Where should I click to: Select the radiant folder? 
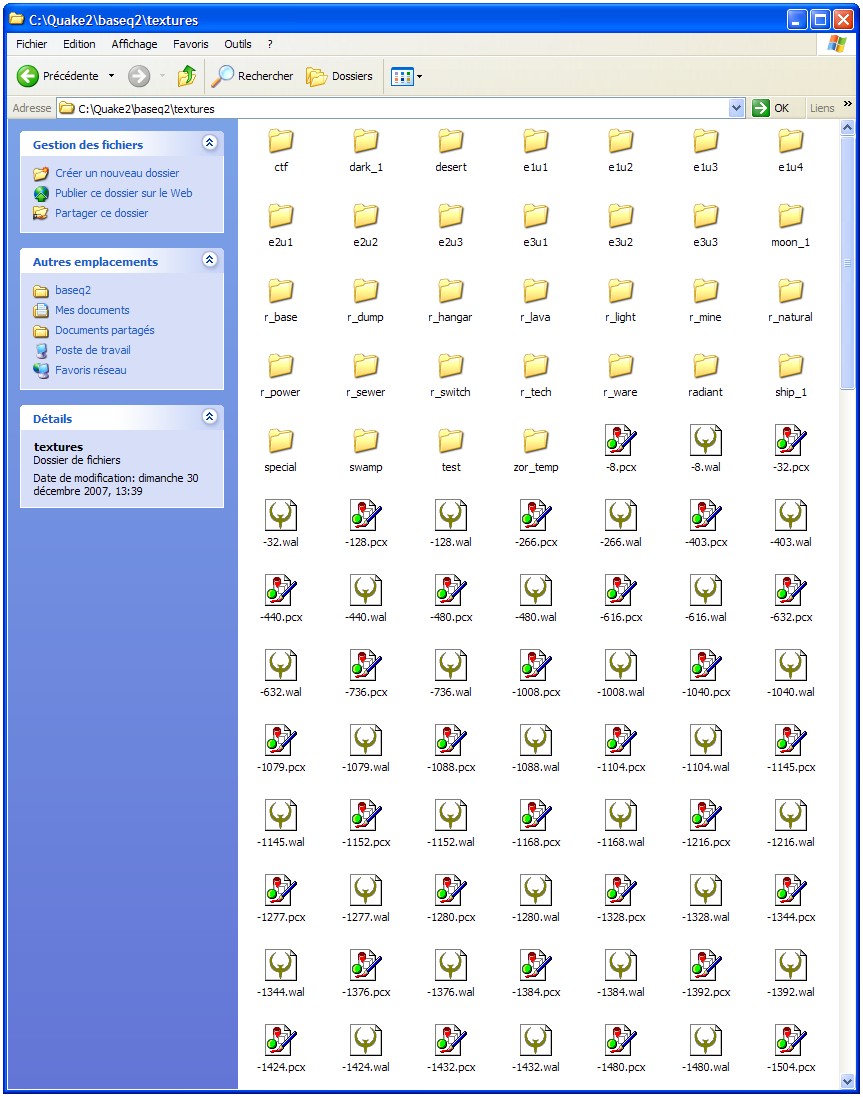(706, 366)
